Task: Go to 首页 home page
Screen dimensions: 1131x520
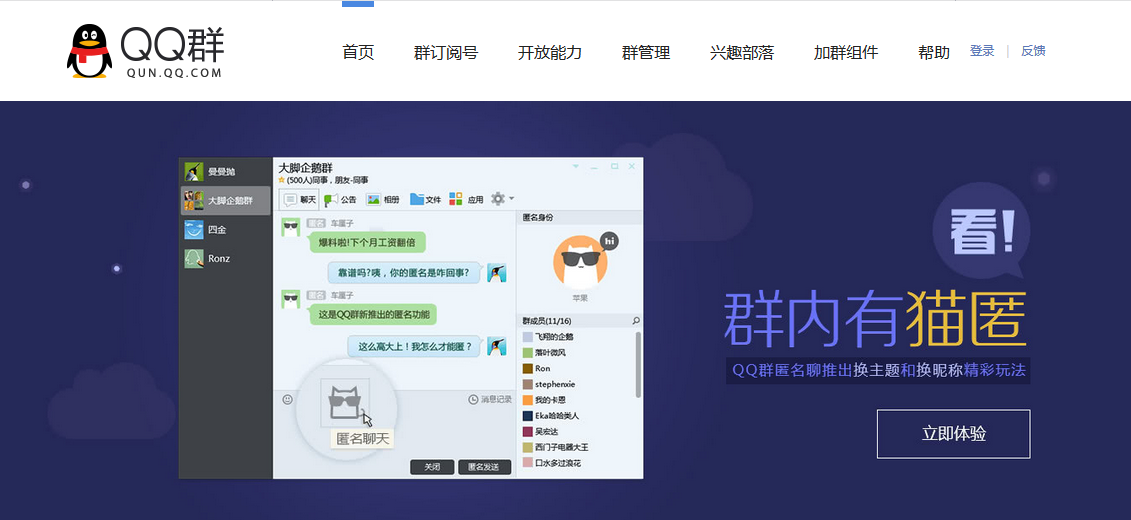Action: [x=358, y=53]
